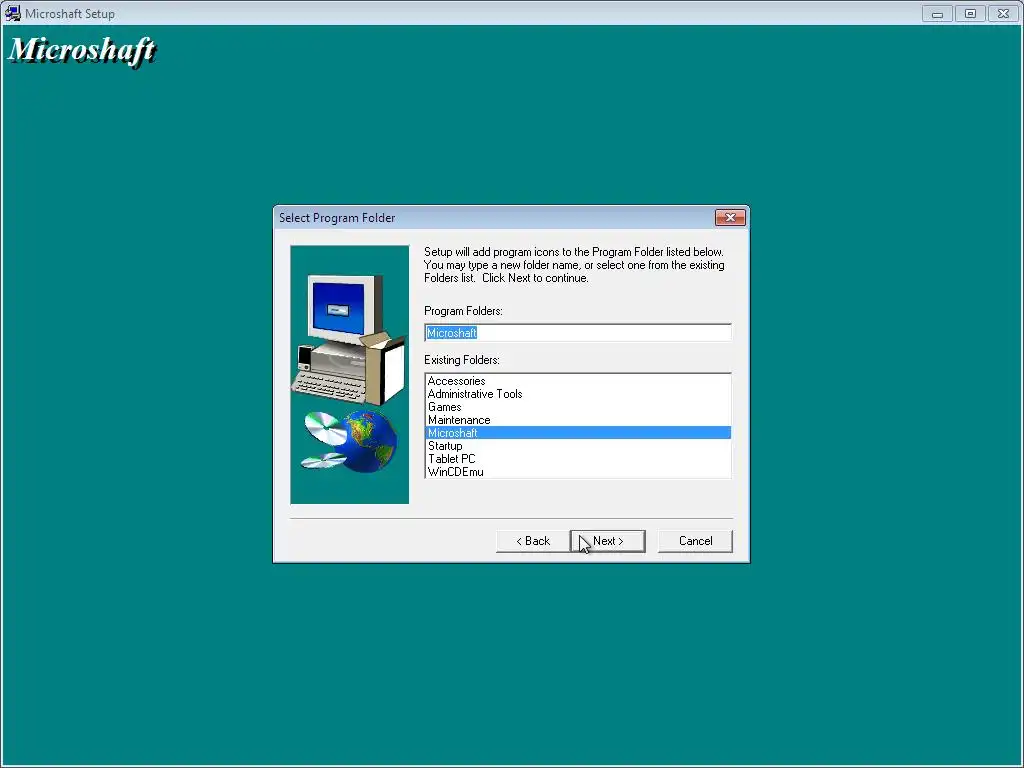Image resolution: width=1024 pixels, height=768 pixels.
Task: Minimize the Microshaft Setup window
Action: [937, 13]
